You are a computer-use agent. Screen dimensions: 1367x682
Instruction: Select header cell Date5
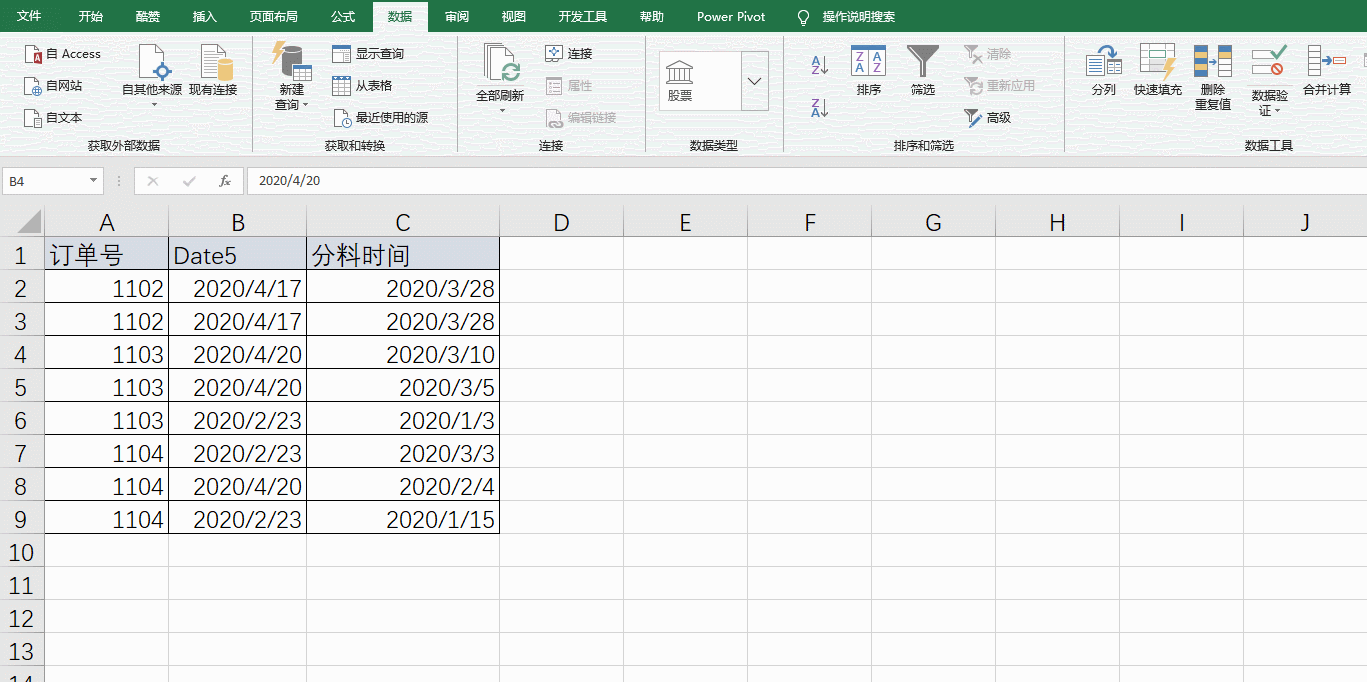tap(237, 255)
